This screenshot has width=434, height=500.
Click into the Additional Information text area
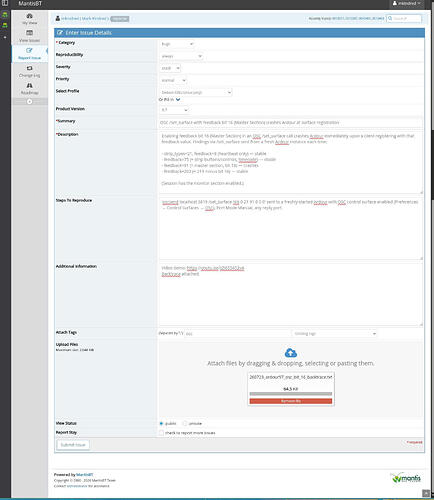pos(291,294)
